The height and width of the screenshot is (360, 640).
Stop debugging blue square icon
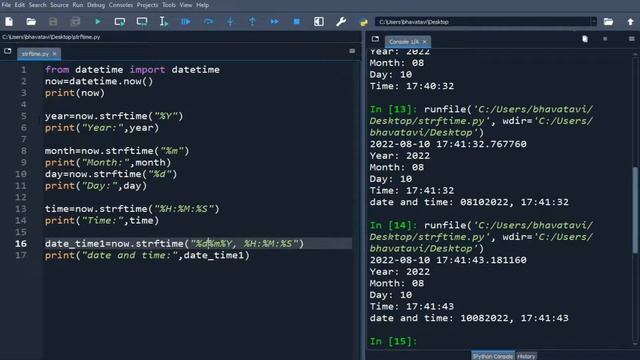click(297, 22)
